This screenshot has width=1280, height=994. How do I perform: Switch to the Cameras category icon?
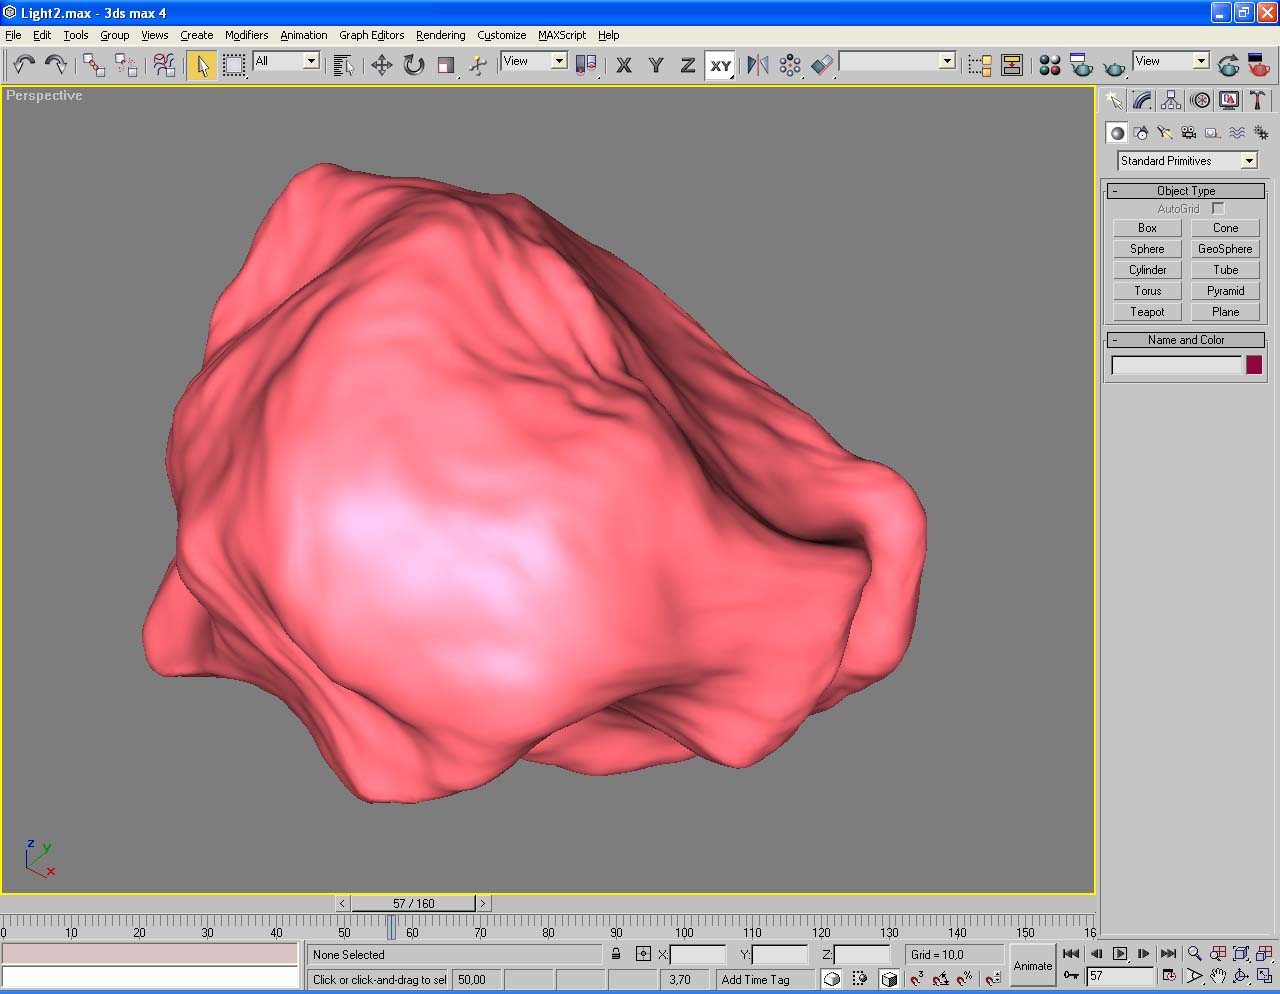pos(1188,132)
